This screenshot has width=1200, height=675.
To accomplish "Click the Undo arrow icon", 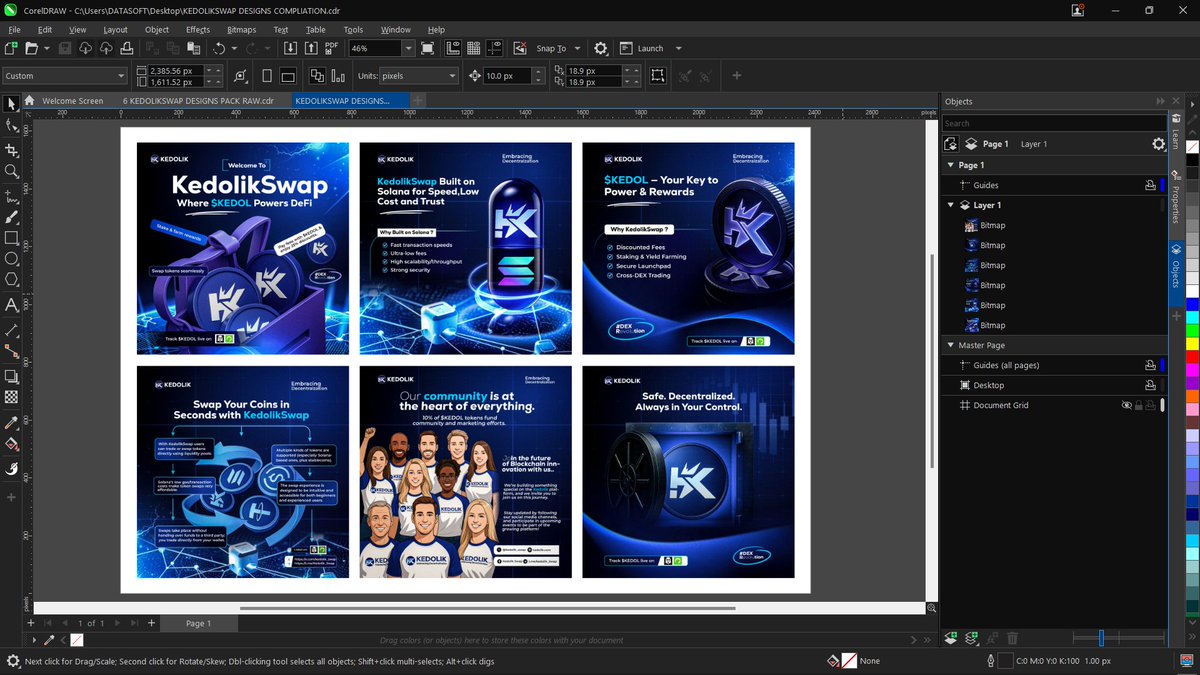I will tap(218, 48).
